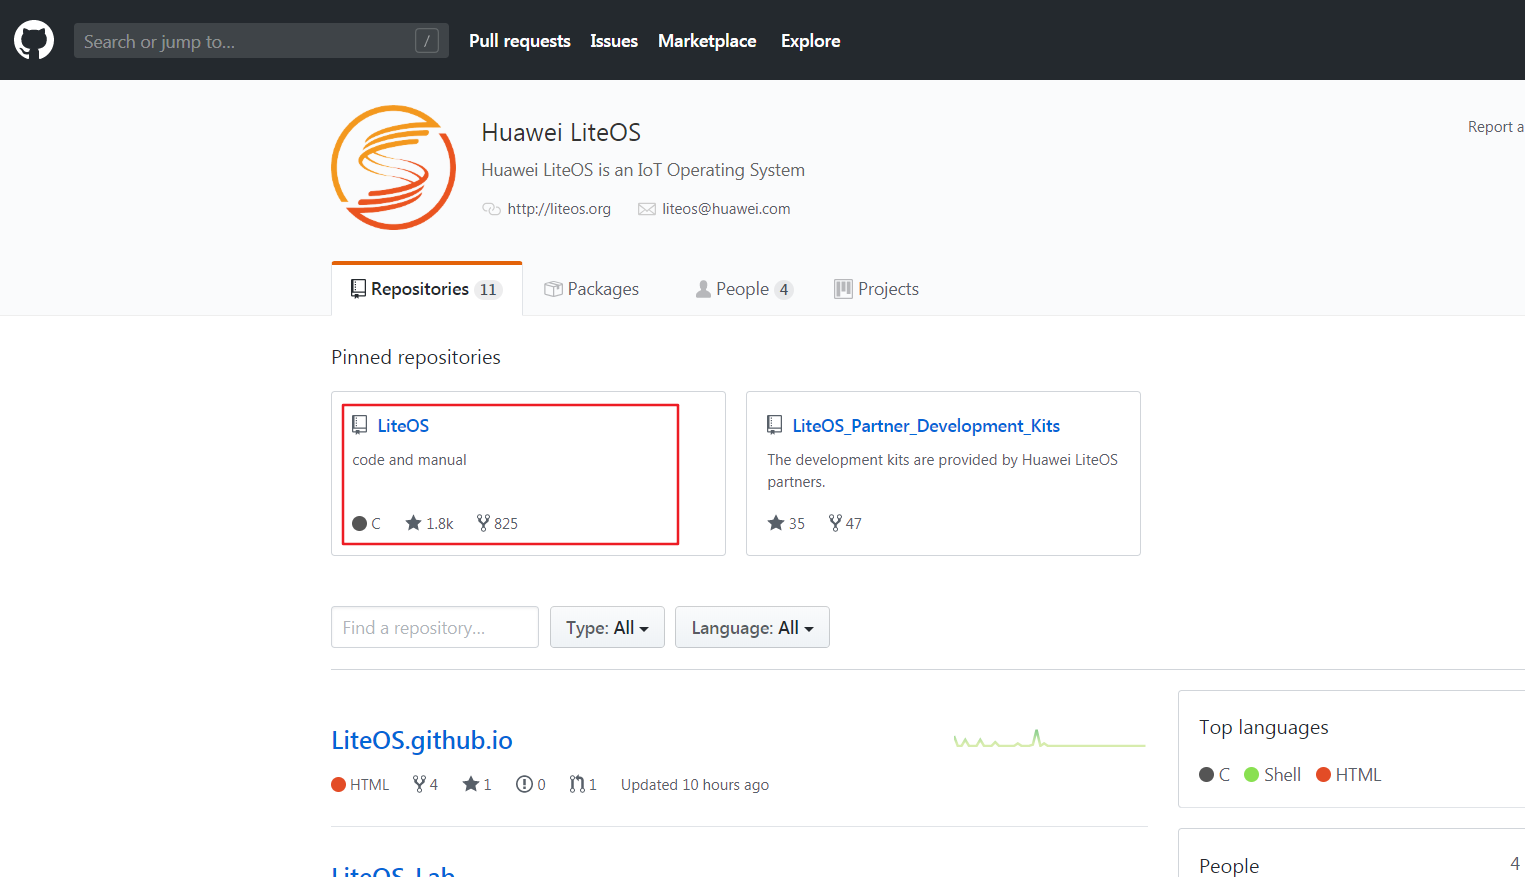The width and height of the screenshot is (1525, 877).
Task: Switch to the Packages tab
Action: [592, 289]
